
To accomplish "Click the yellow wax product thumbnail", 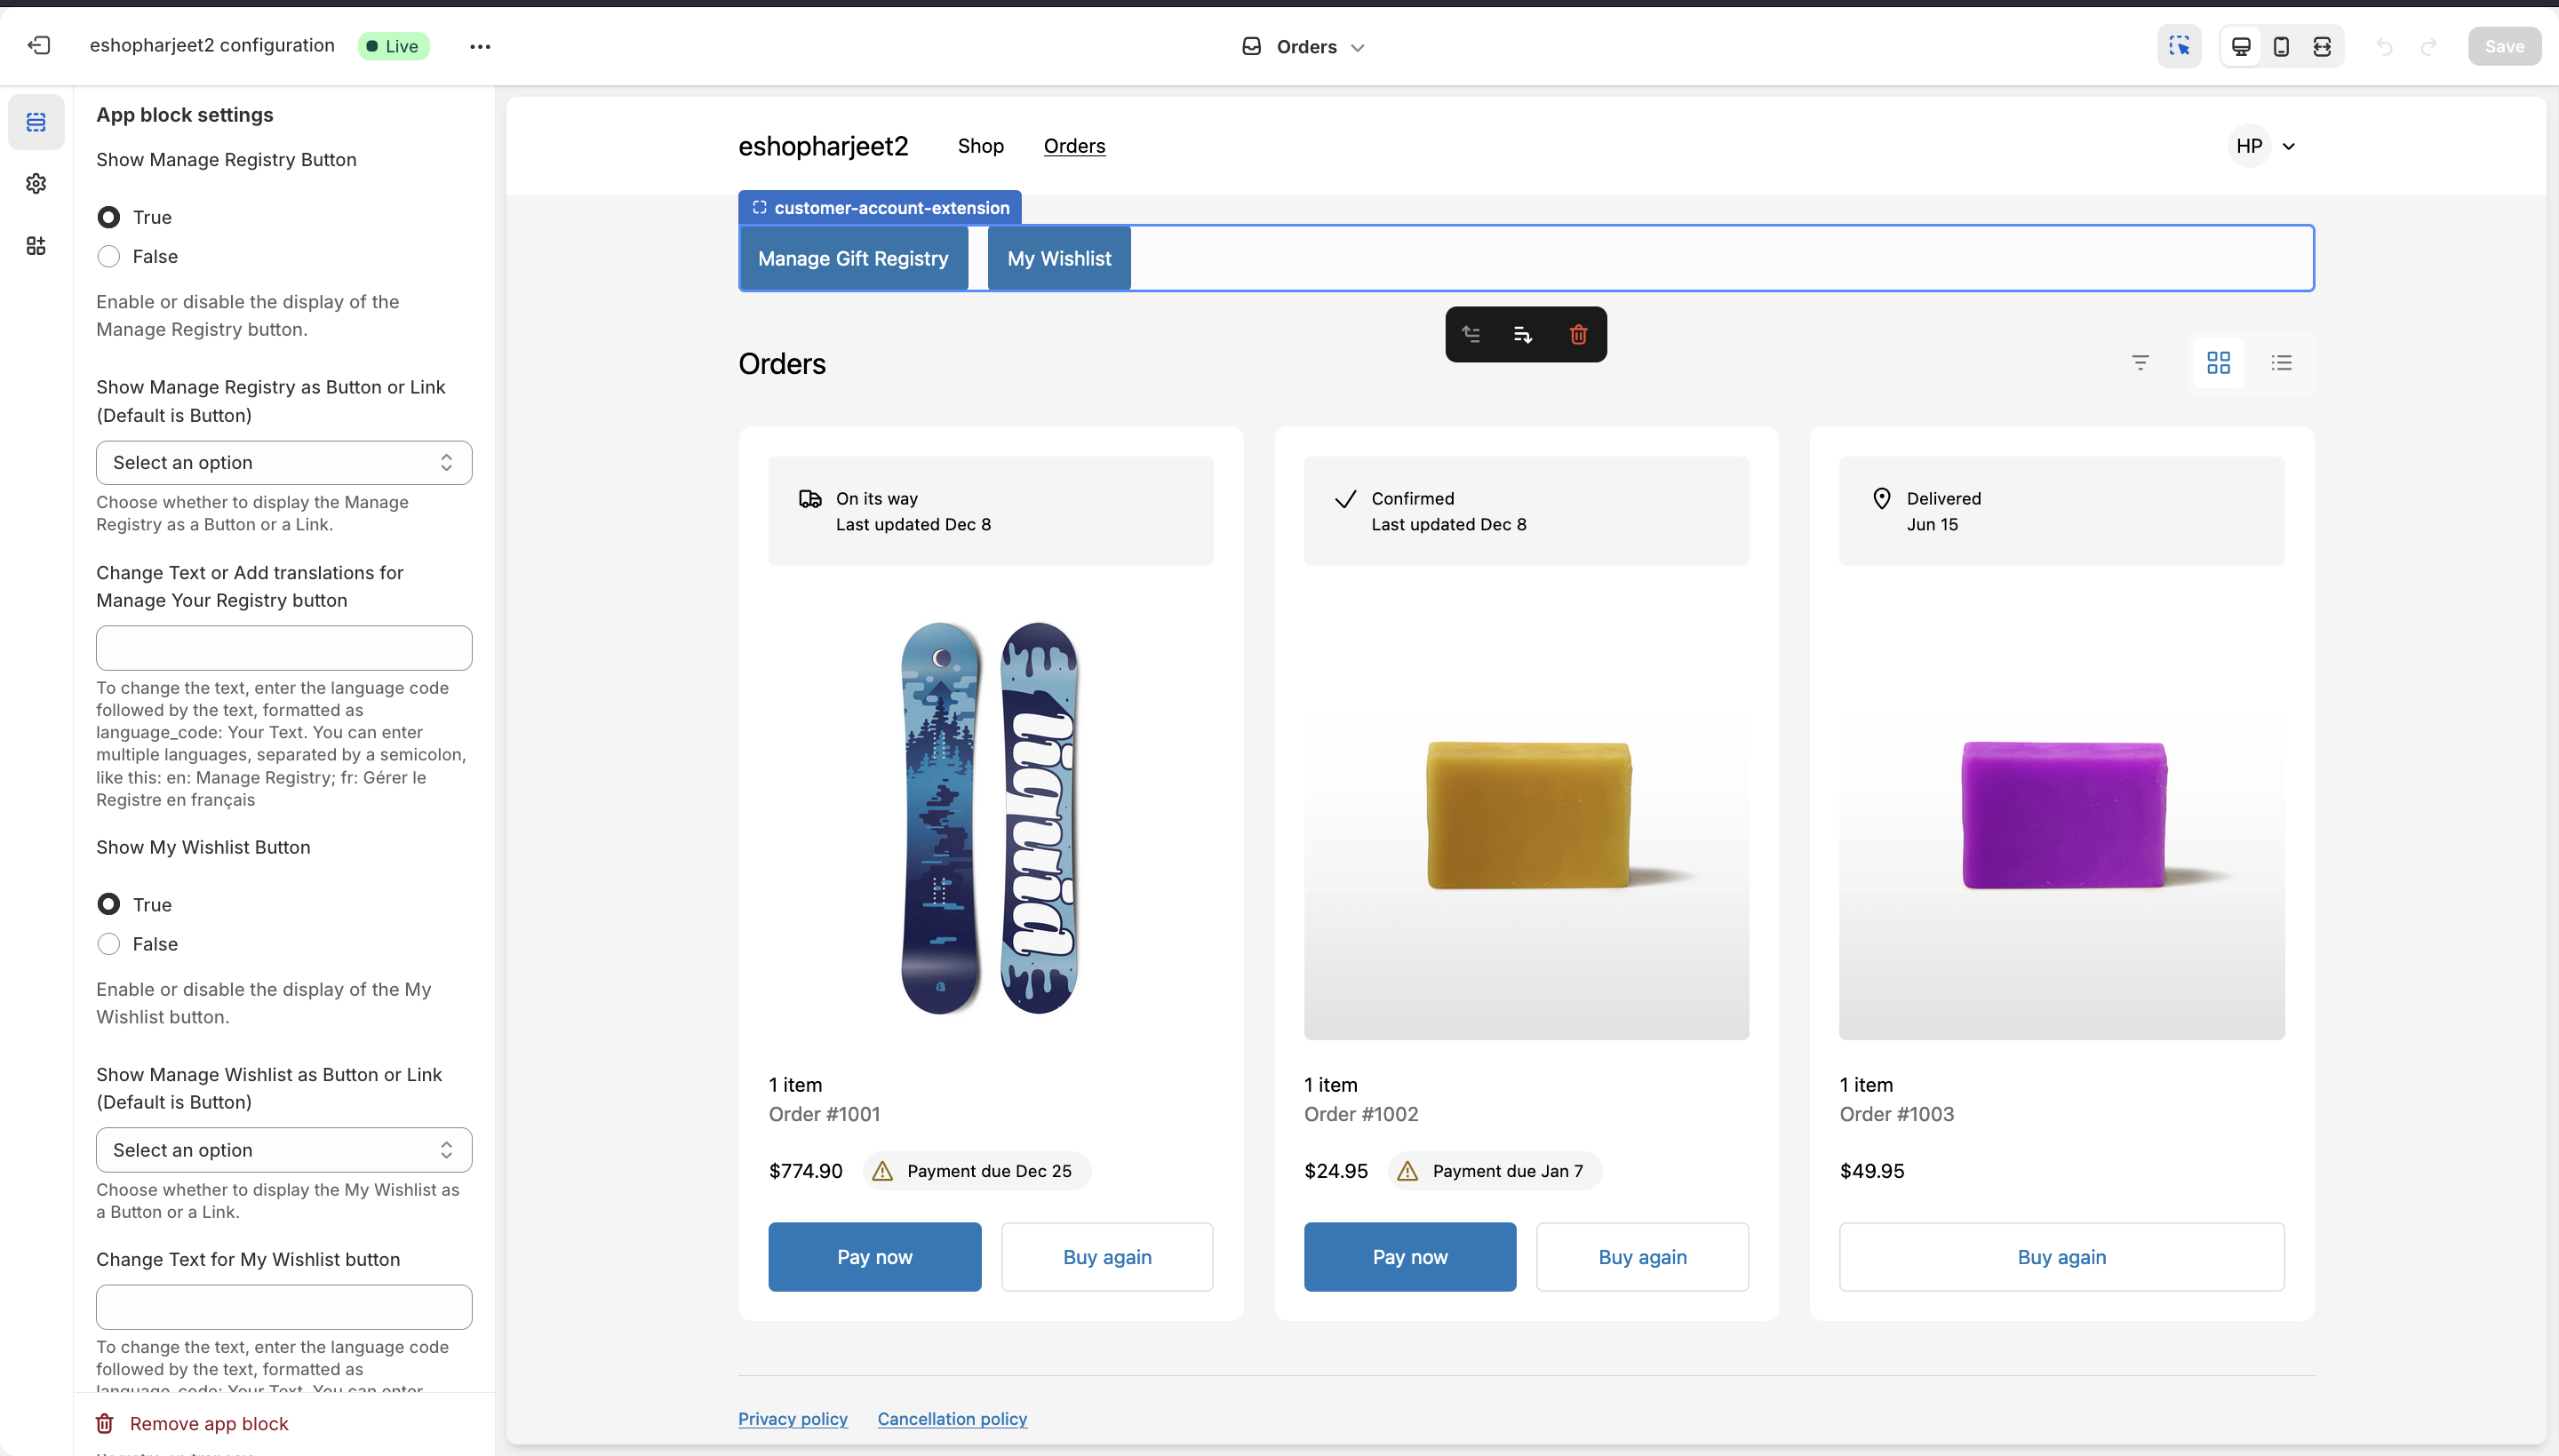I will point(1526,818).
